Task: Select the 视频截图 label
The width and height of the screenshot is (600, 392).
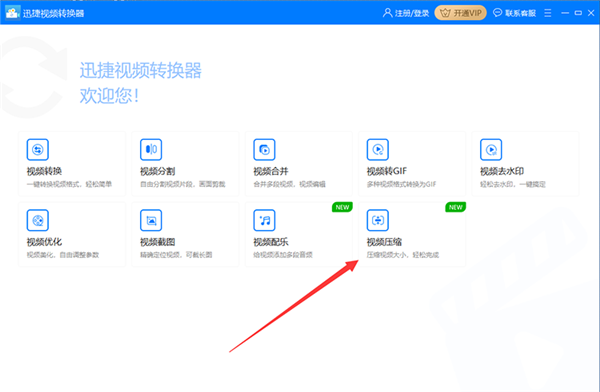Action: click(x=157, y=242)
